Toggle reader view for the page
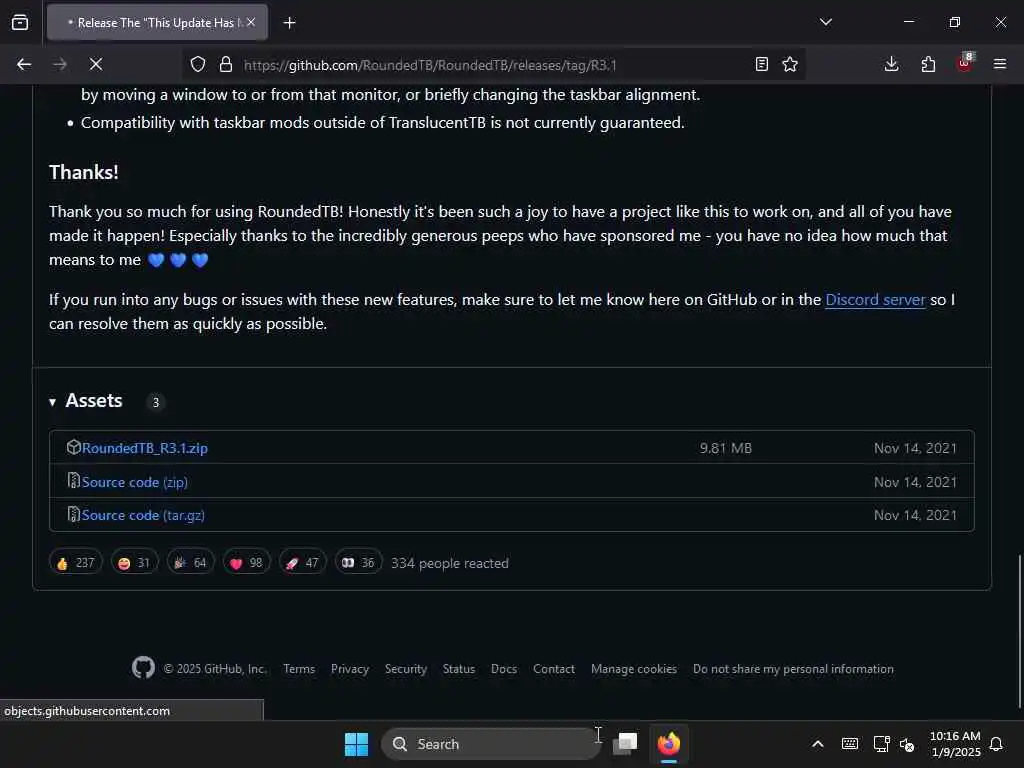The image size is (1024, 768). tap(761, 64)
